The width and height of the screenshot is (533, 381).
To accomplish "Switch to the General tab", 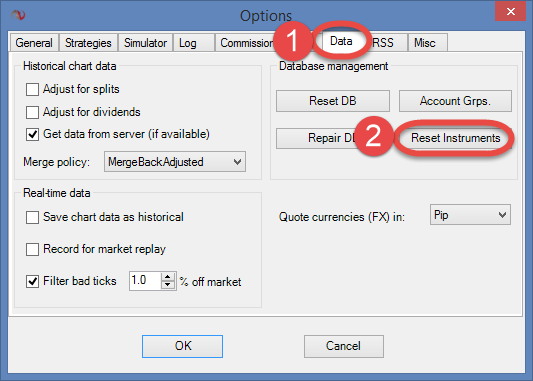I will coord(34,43).
